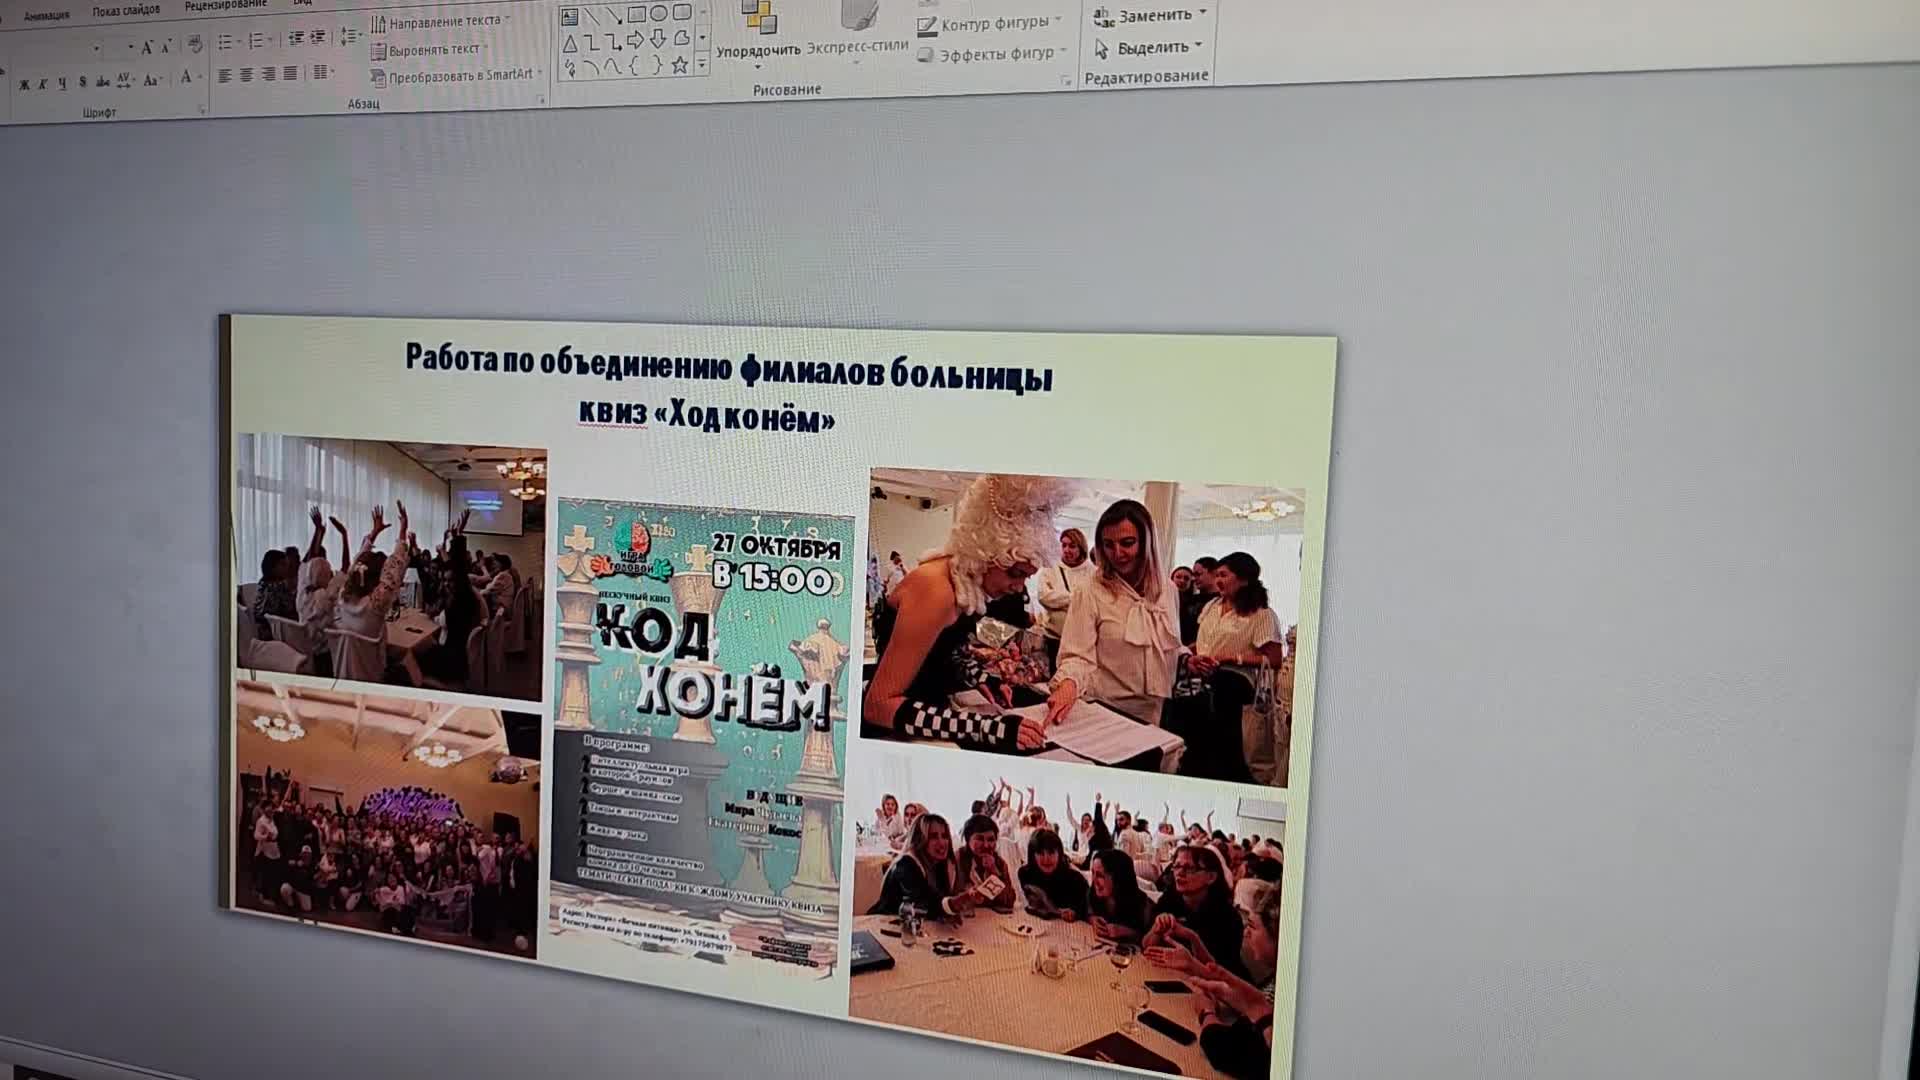1920x1080 pixels.
Task: Open the Показ слайдов tab
Action: [126, 10]
